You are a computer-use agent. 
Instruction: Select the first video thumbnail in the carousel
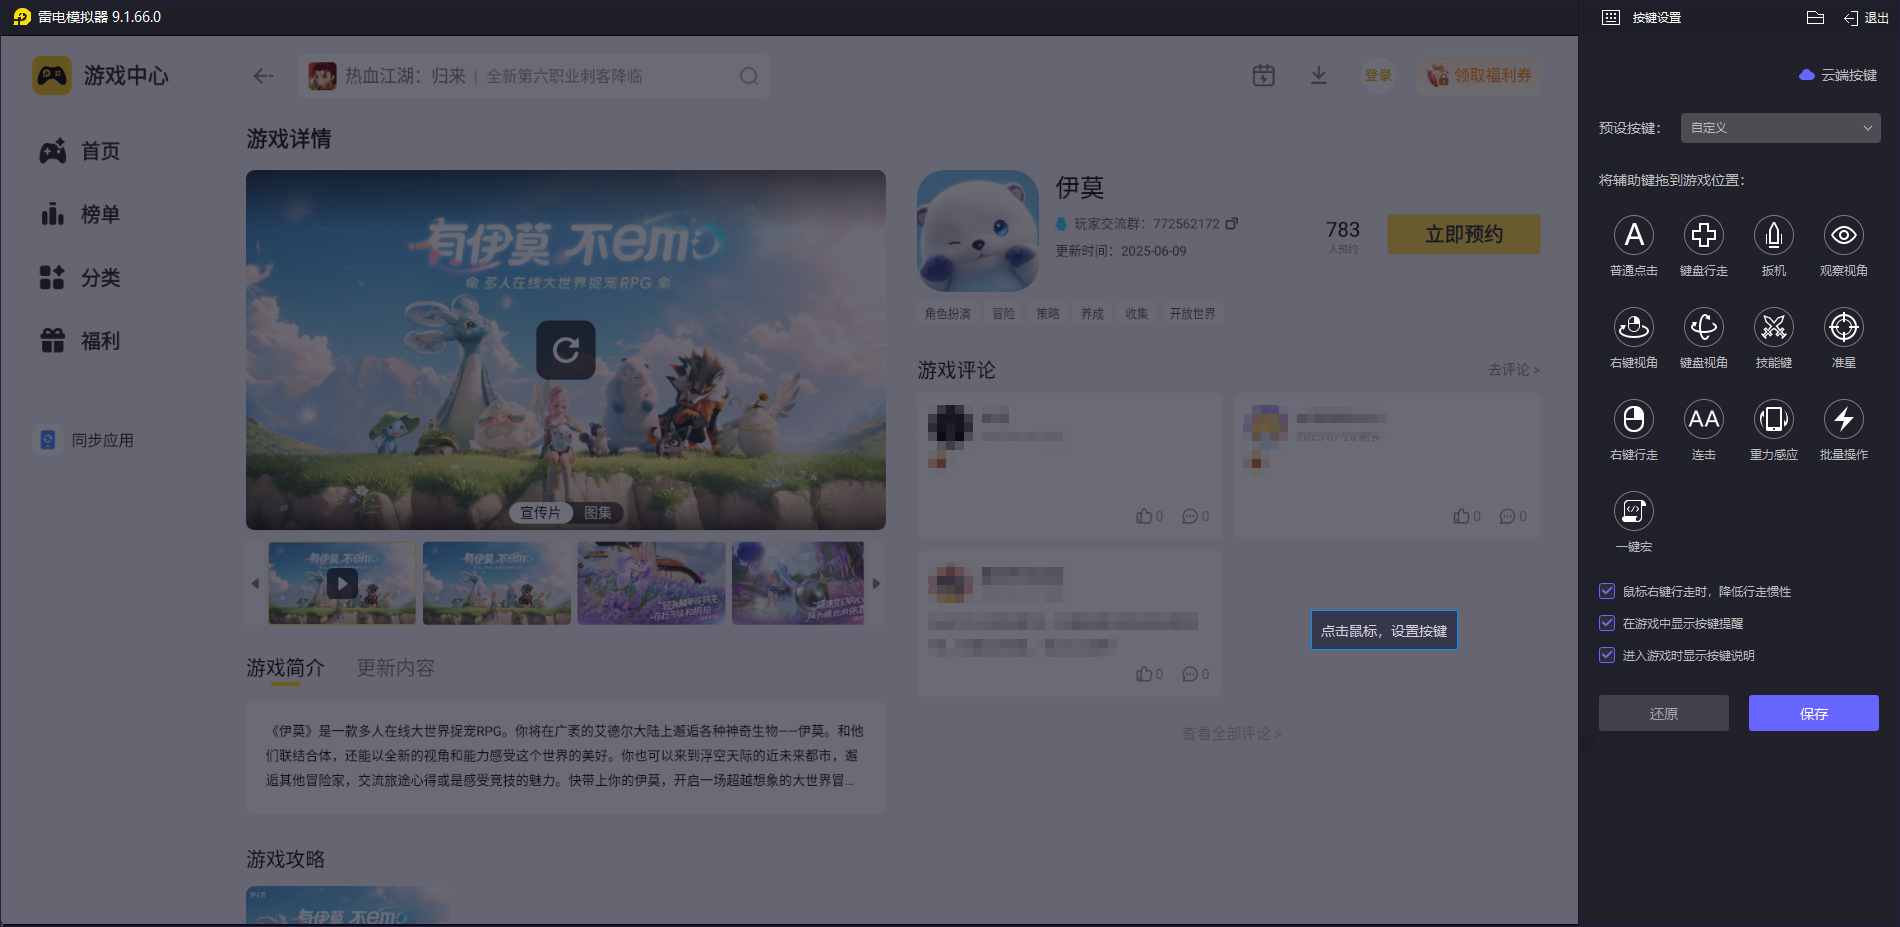(x=342, y=583)
